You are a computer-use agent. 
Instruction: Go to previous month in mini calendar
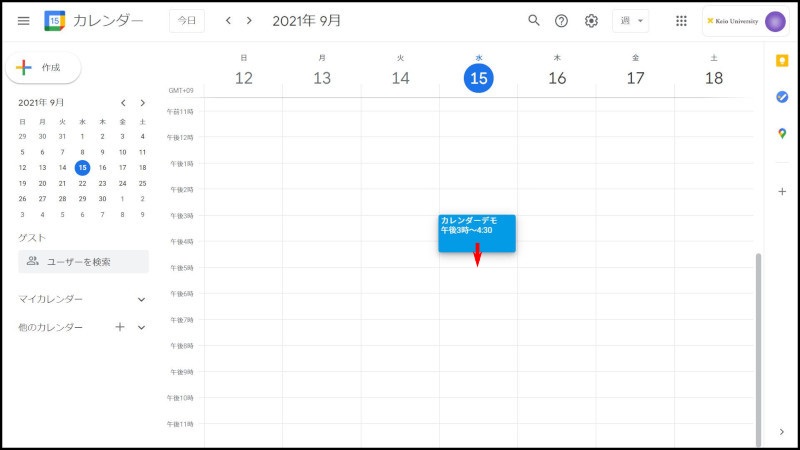pyautogui.click(x=123, y=103)
